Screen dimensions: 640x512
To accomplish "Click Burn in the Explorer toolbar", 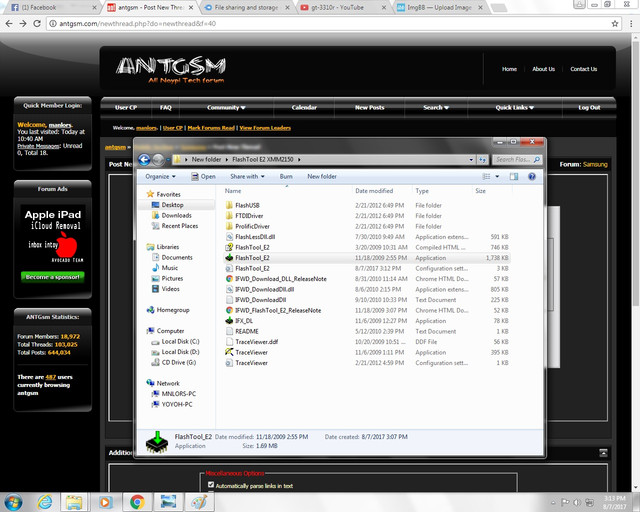I will [286, 176].
